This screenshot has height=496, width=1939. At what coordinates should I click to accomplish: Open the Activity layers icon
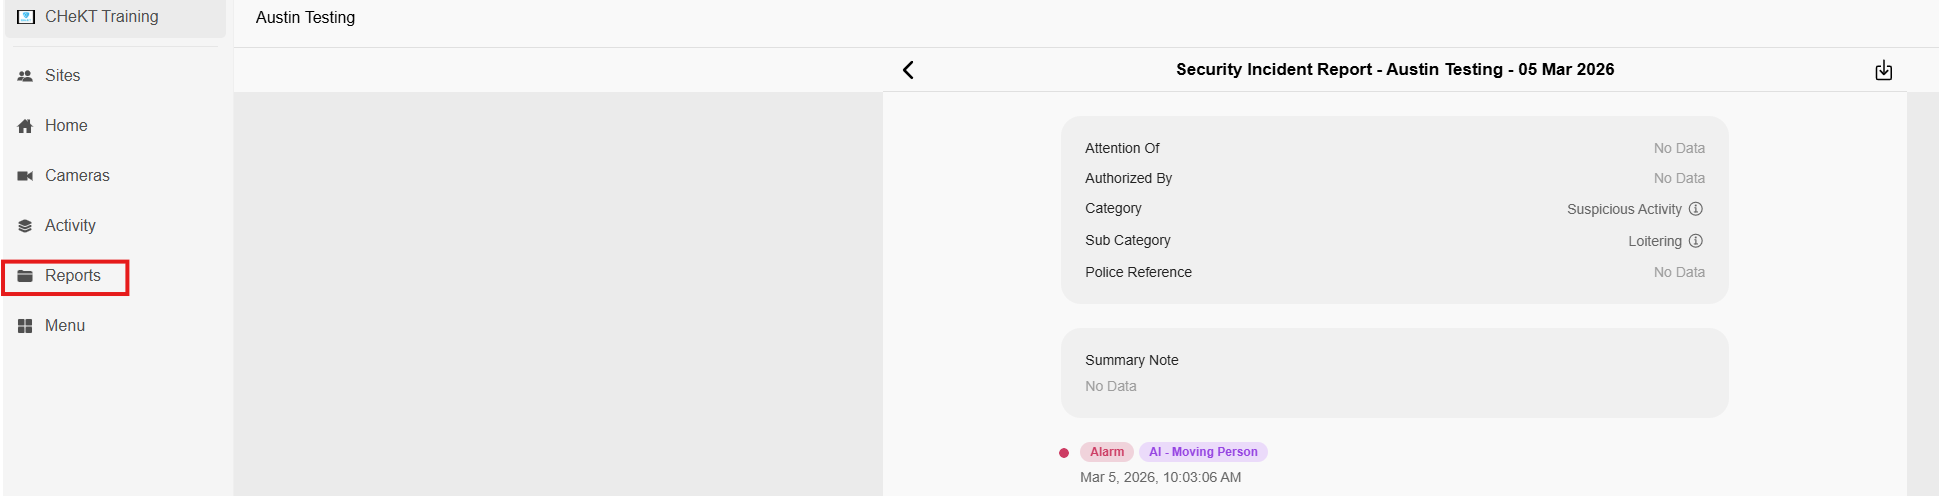point(26,226)
